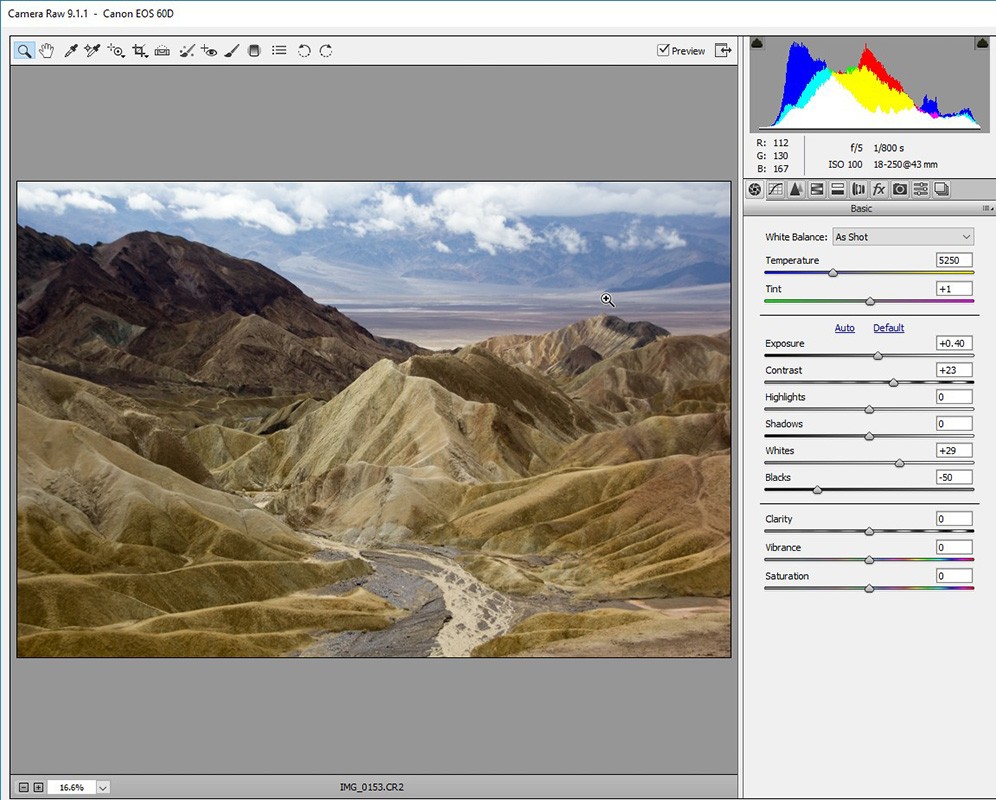Click the Temperature slider handle
Screen dimensions: 996x800
833,273
